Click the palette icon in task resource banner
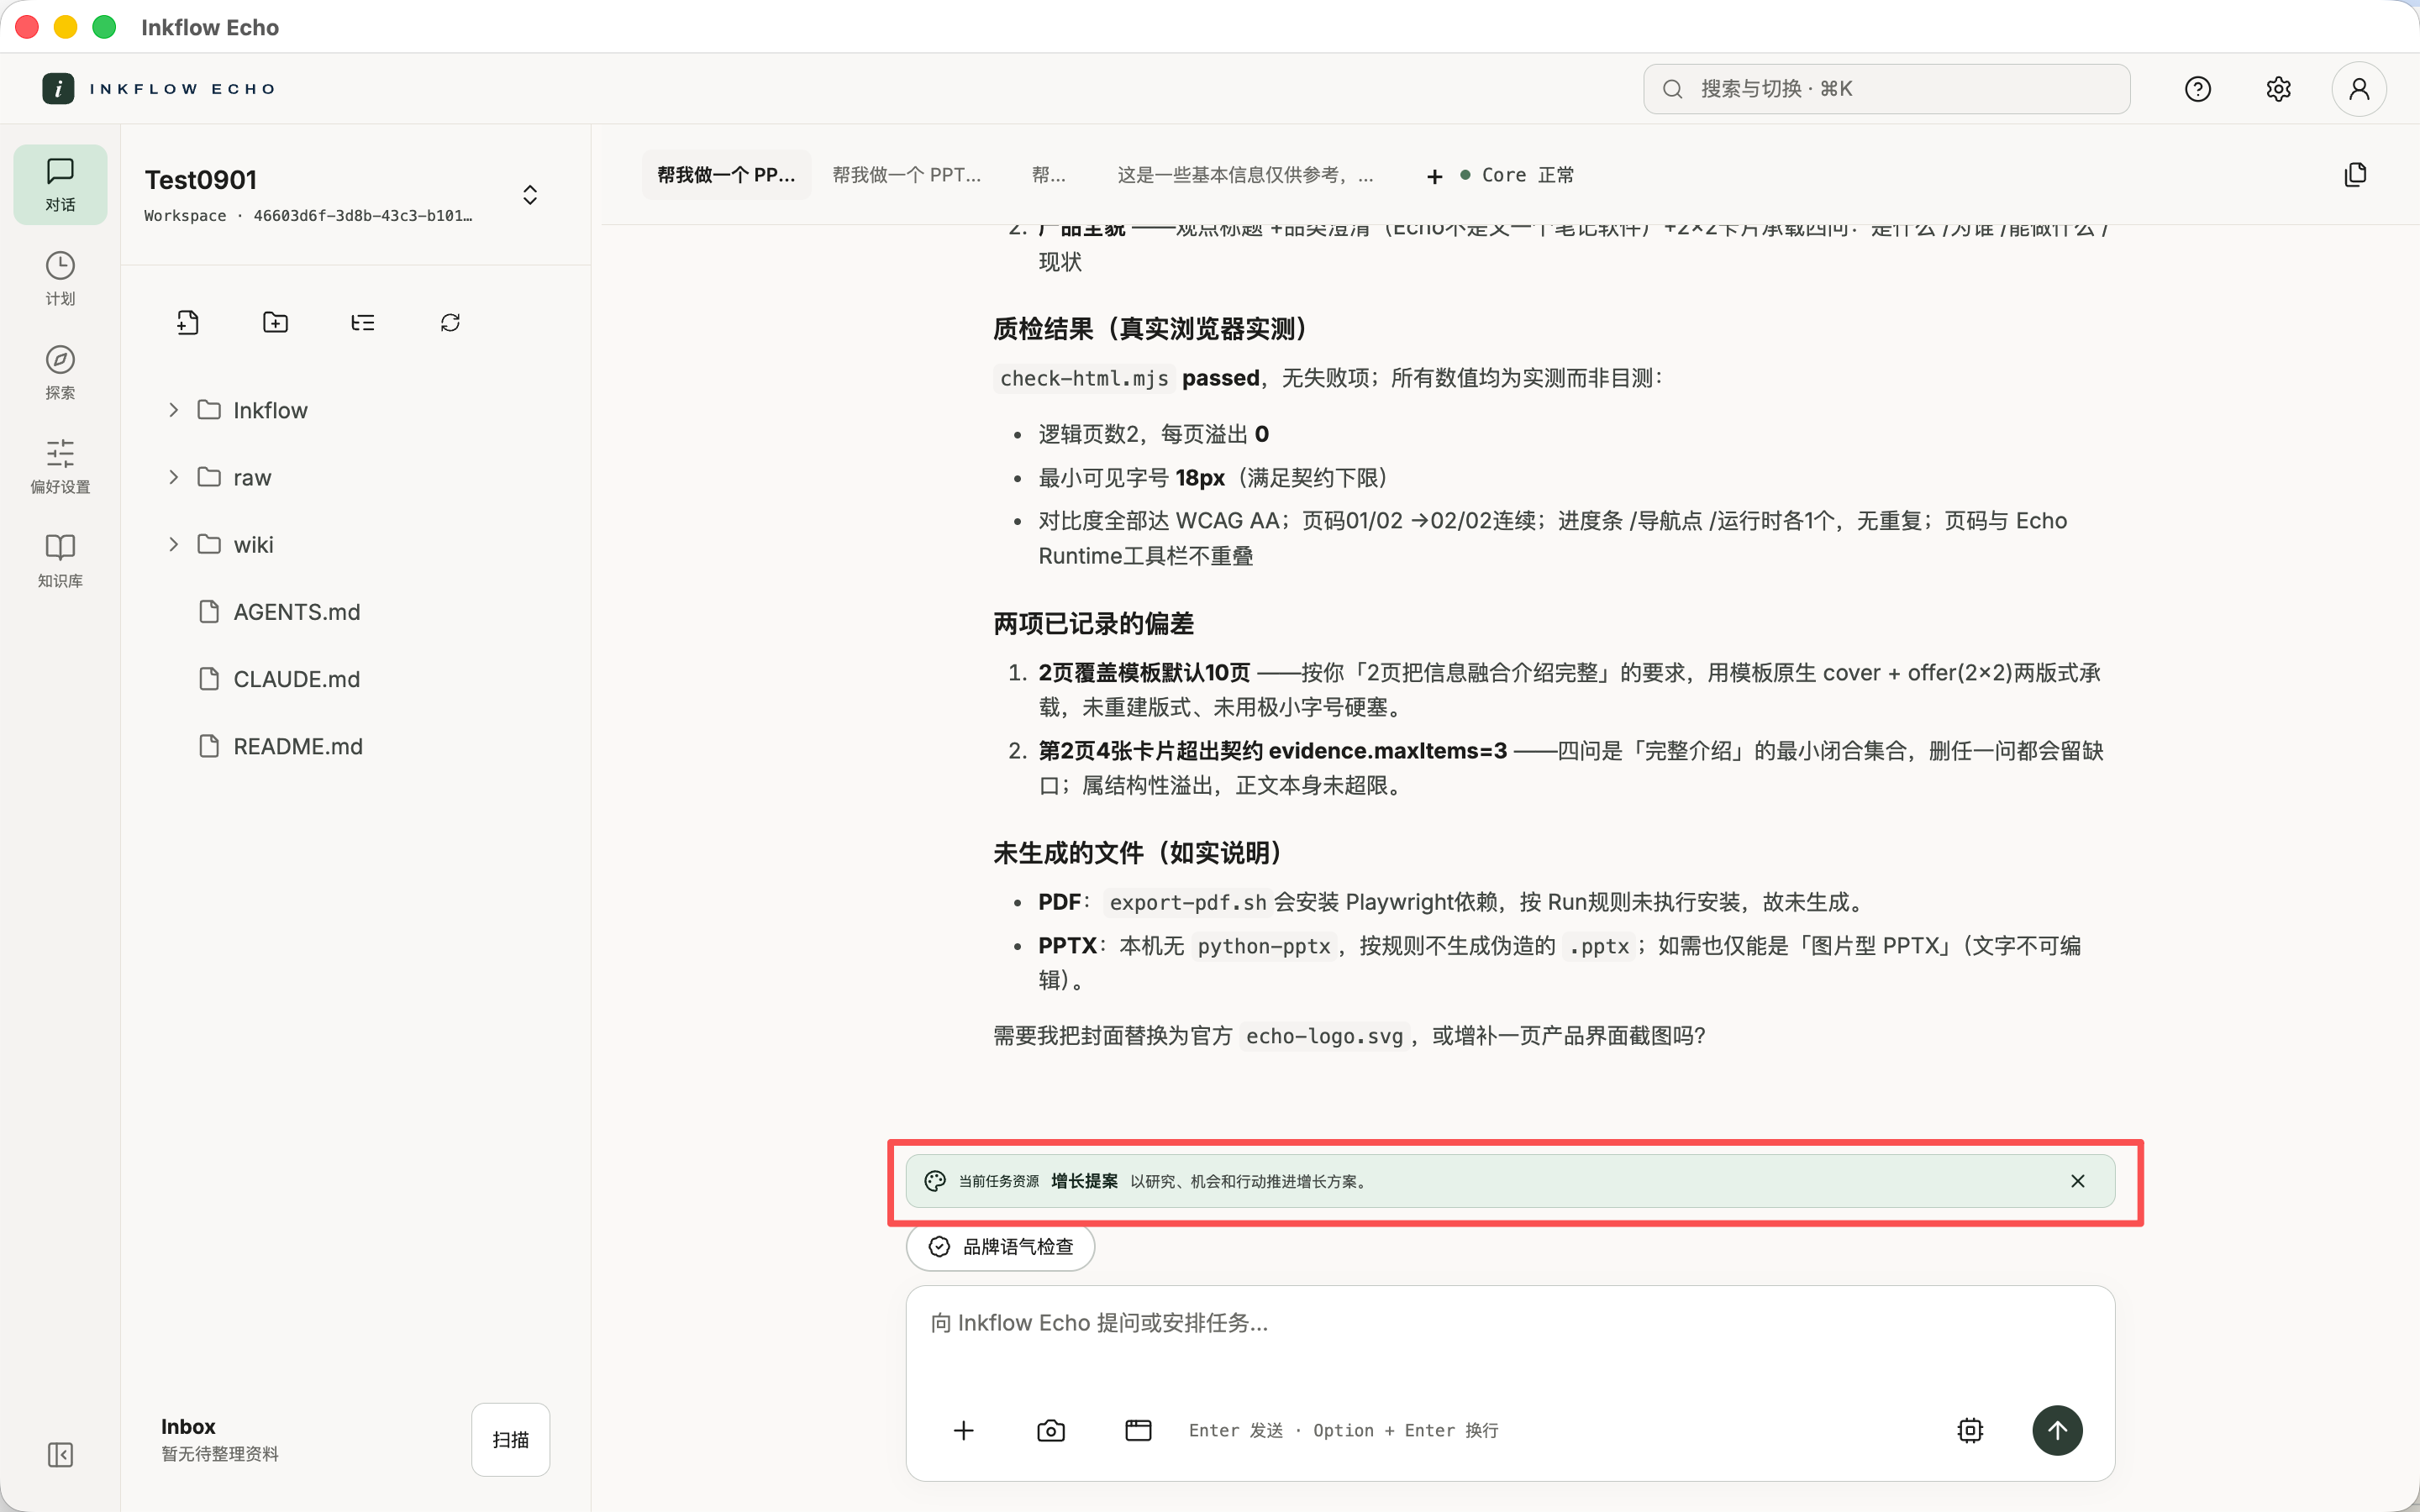The width and height of the screenshot is (2420, 1512). [935, 1181]
